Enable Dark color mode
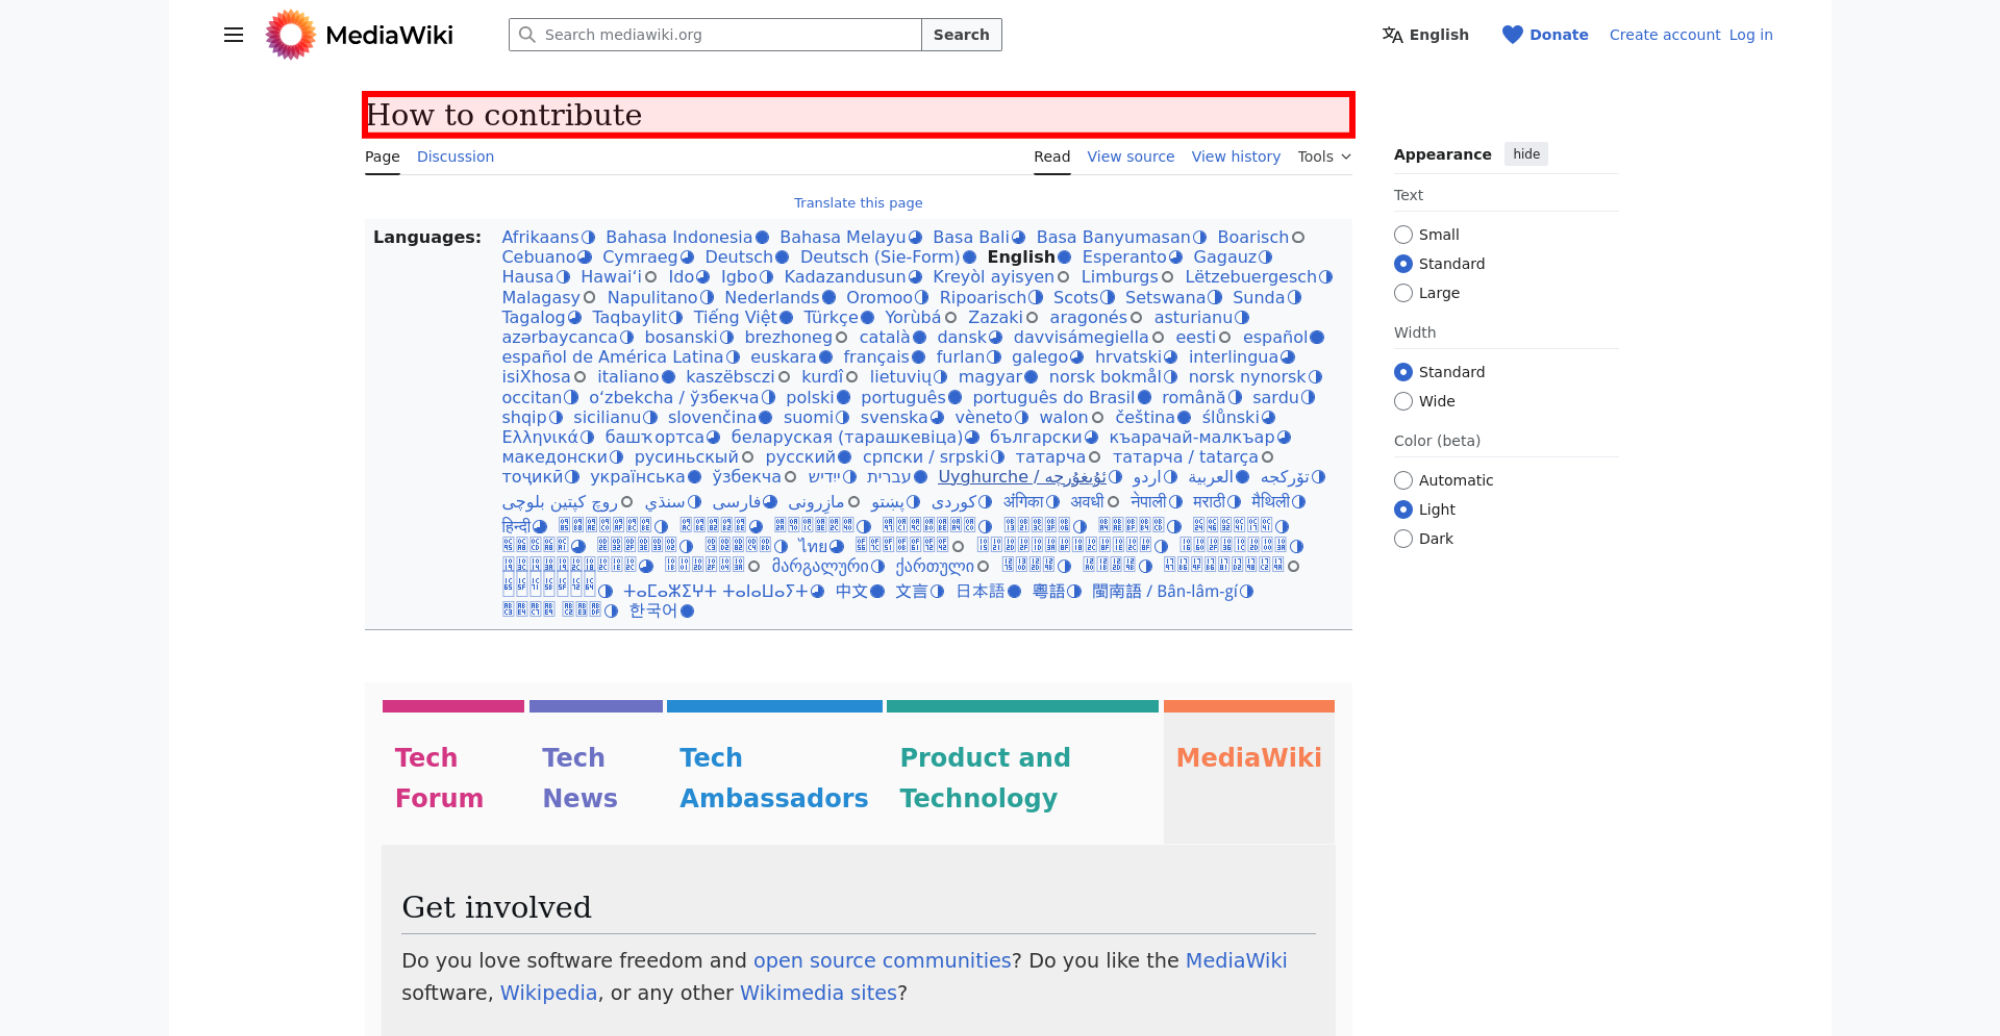The image size is (2000, 1036). (1403, 539)
